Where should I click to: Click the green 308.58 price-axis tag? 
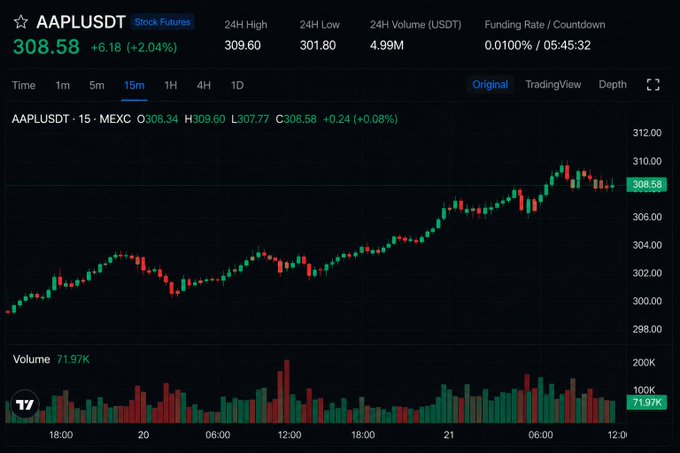click(x=647, y=185)
